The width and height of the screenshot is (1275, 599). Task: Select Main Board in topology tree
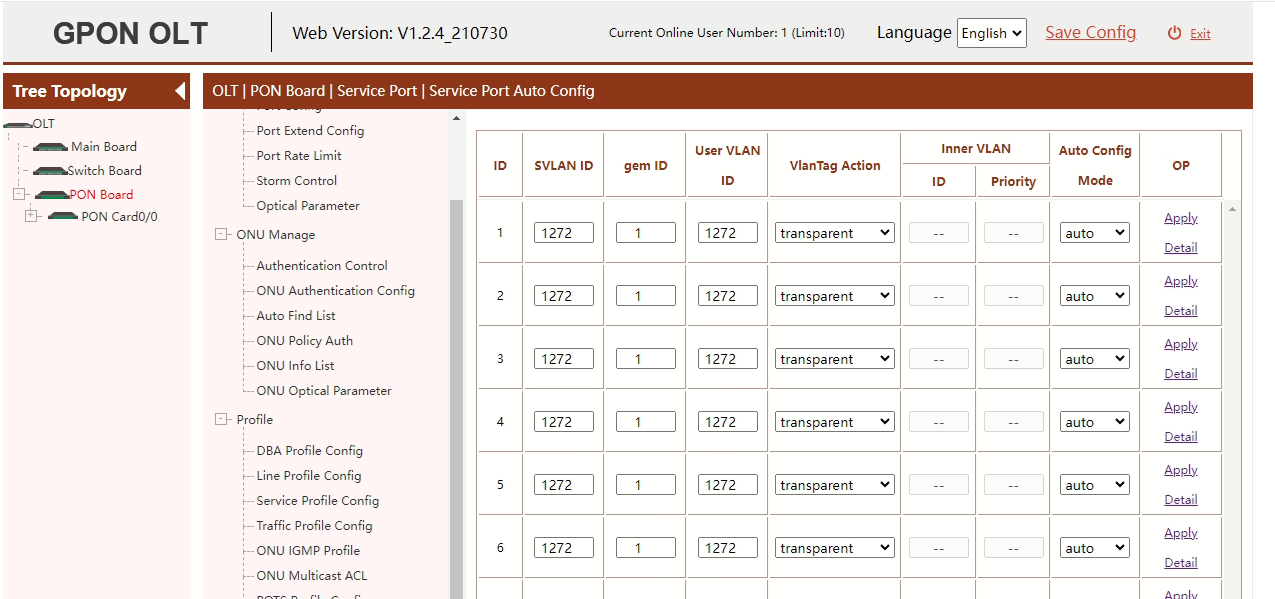click(x=104, y=147)
